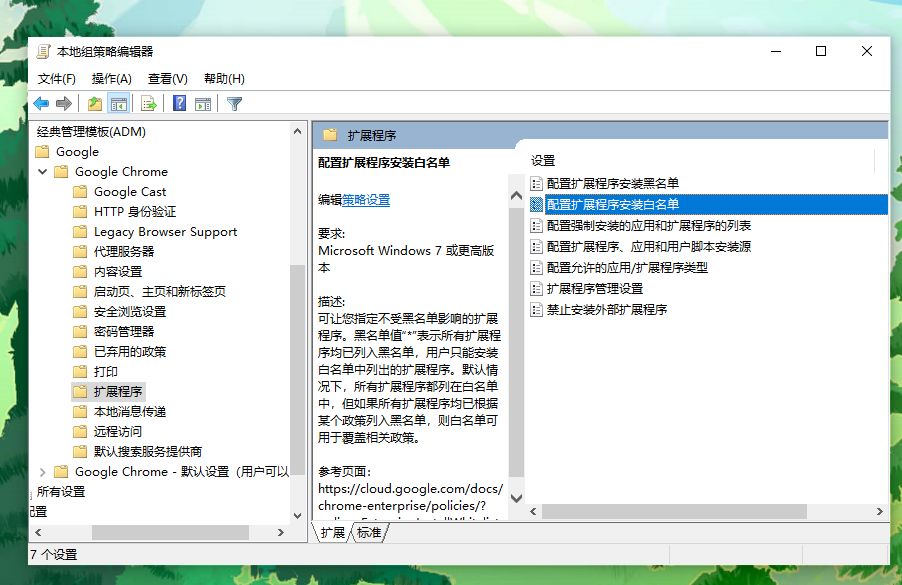Click the policy icon beside 禁止安装外部扩展程序
Image resolution: width=902 pixels, height=585 pixels.
coord(536,309)
